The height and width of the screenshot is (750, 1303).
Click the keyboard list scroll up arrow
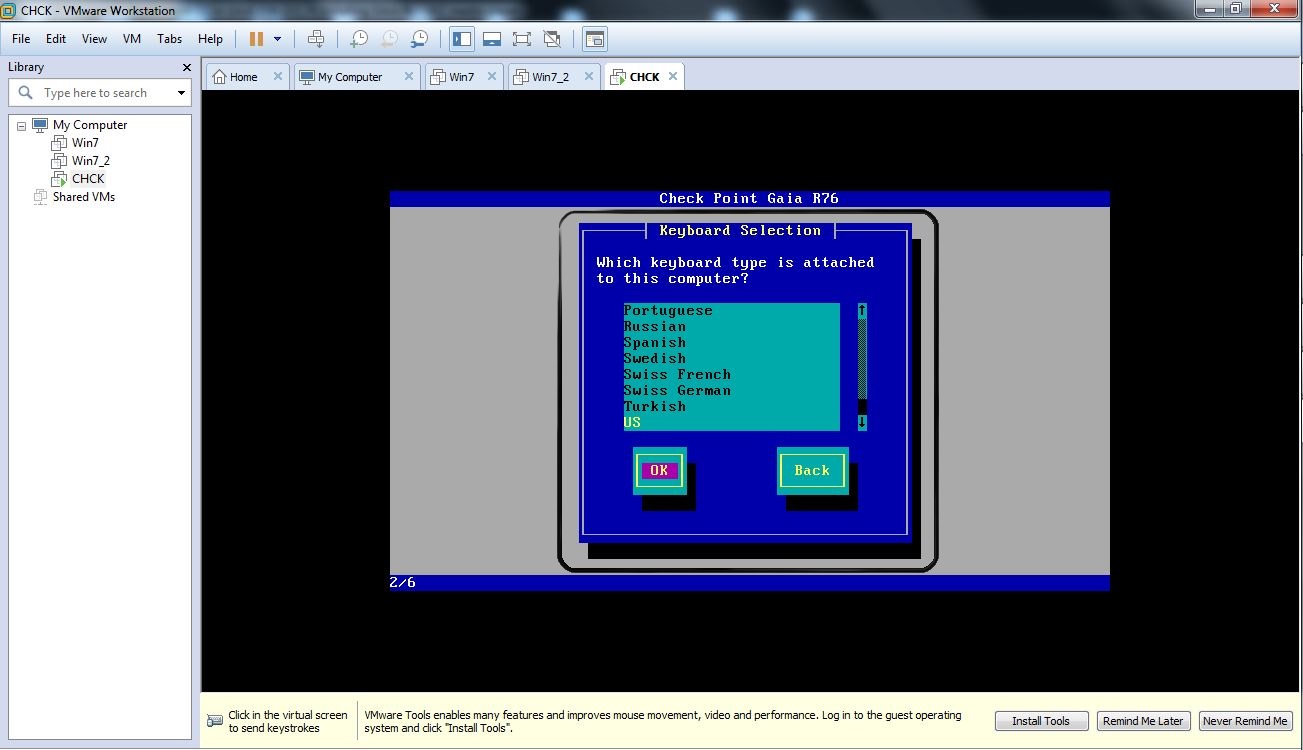click(862, 311)
